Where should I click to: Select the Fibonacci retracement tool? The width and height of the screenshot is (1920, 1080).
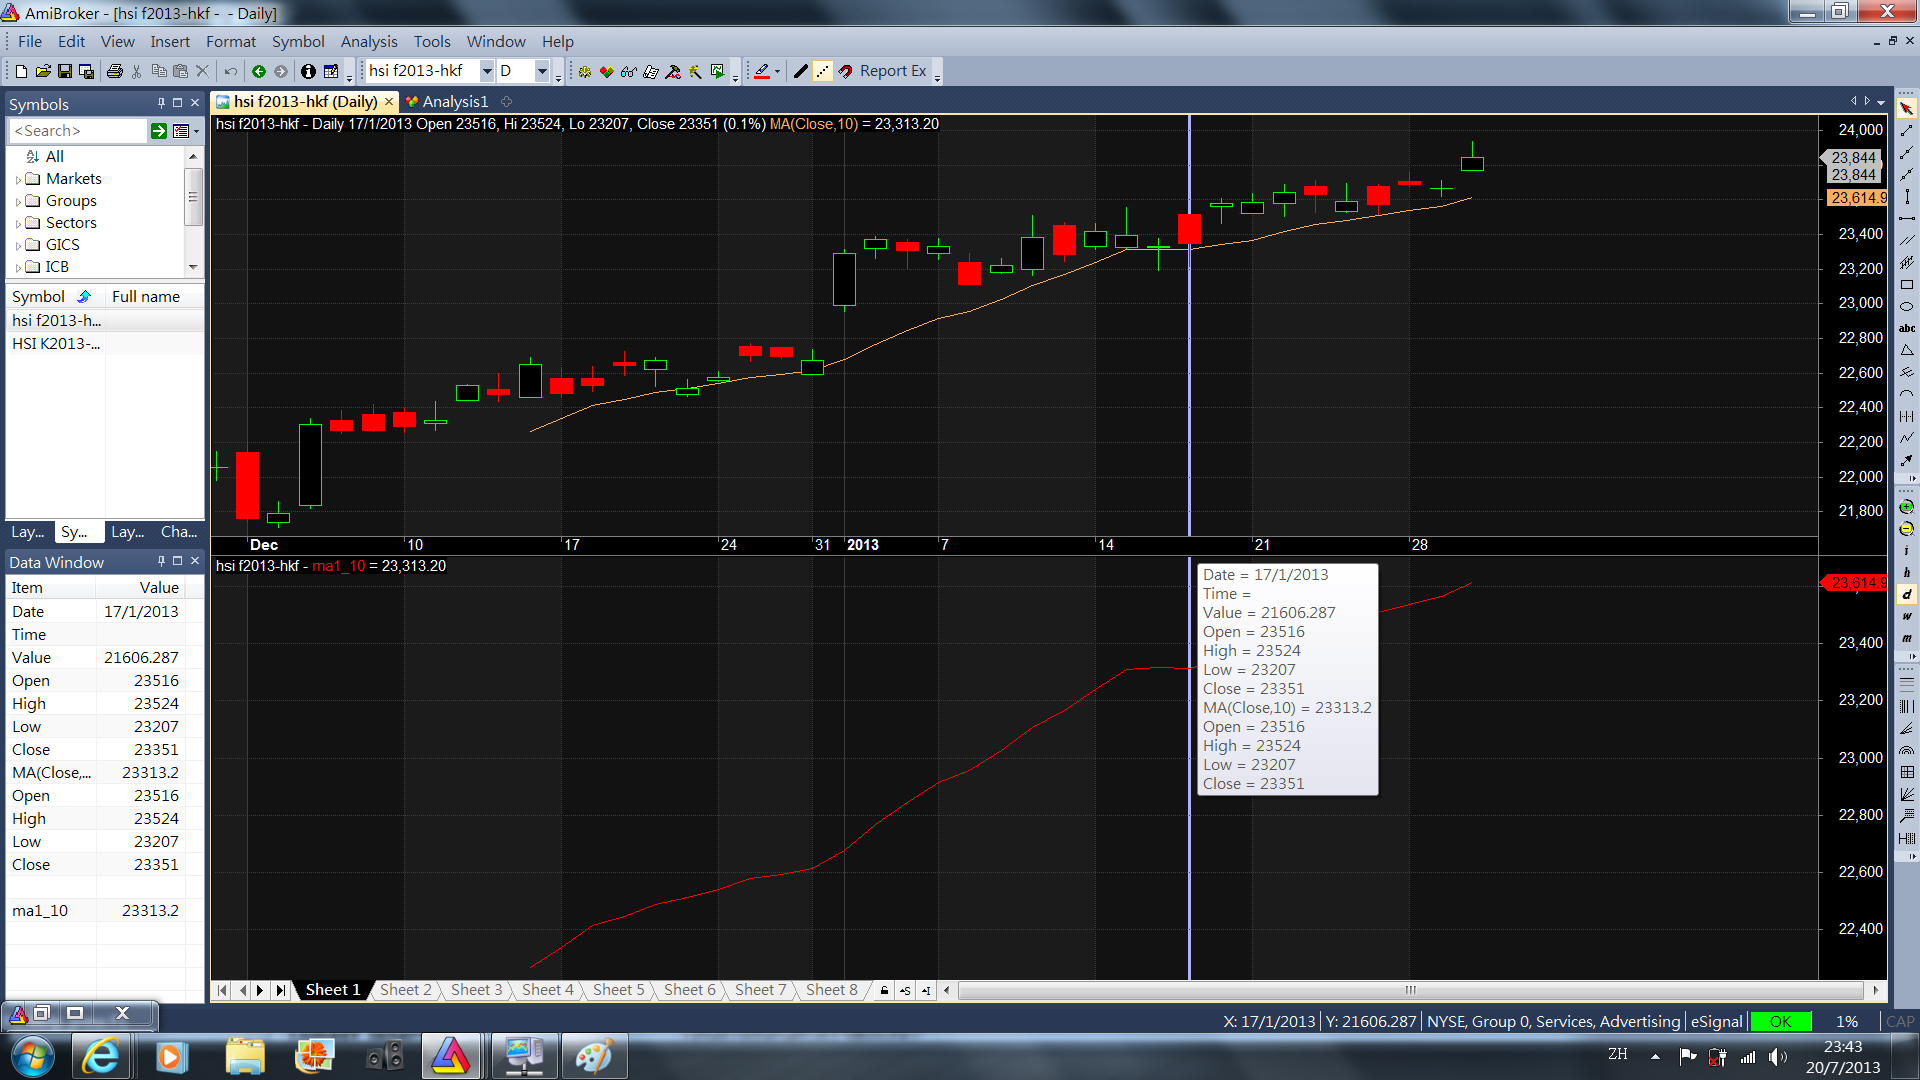point(1907,684)
